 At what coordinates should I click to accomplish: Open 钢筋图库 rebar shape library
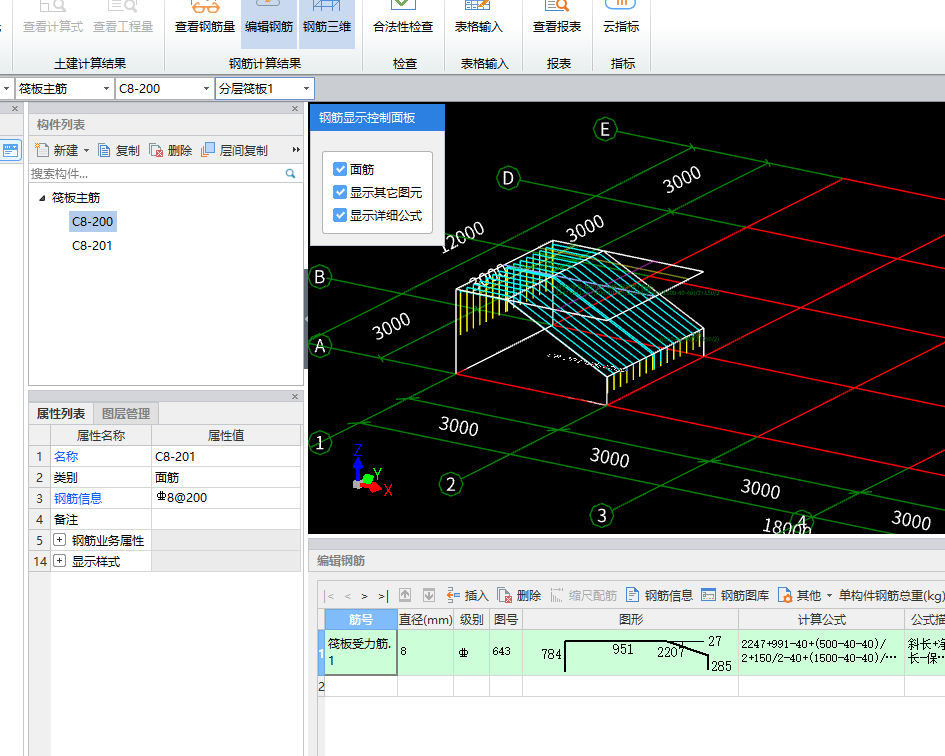click(x=735, y=596)
